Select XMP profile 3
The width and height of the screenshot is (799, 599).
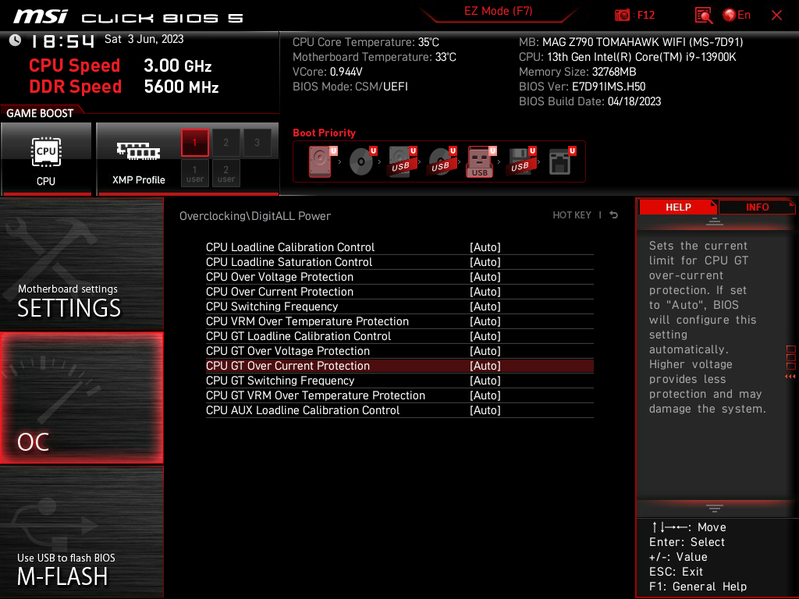pyautogui.click(x=257, y=143)
